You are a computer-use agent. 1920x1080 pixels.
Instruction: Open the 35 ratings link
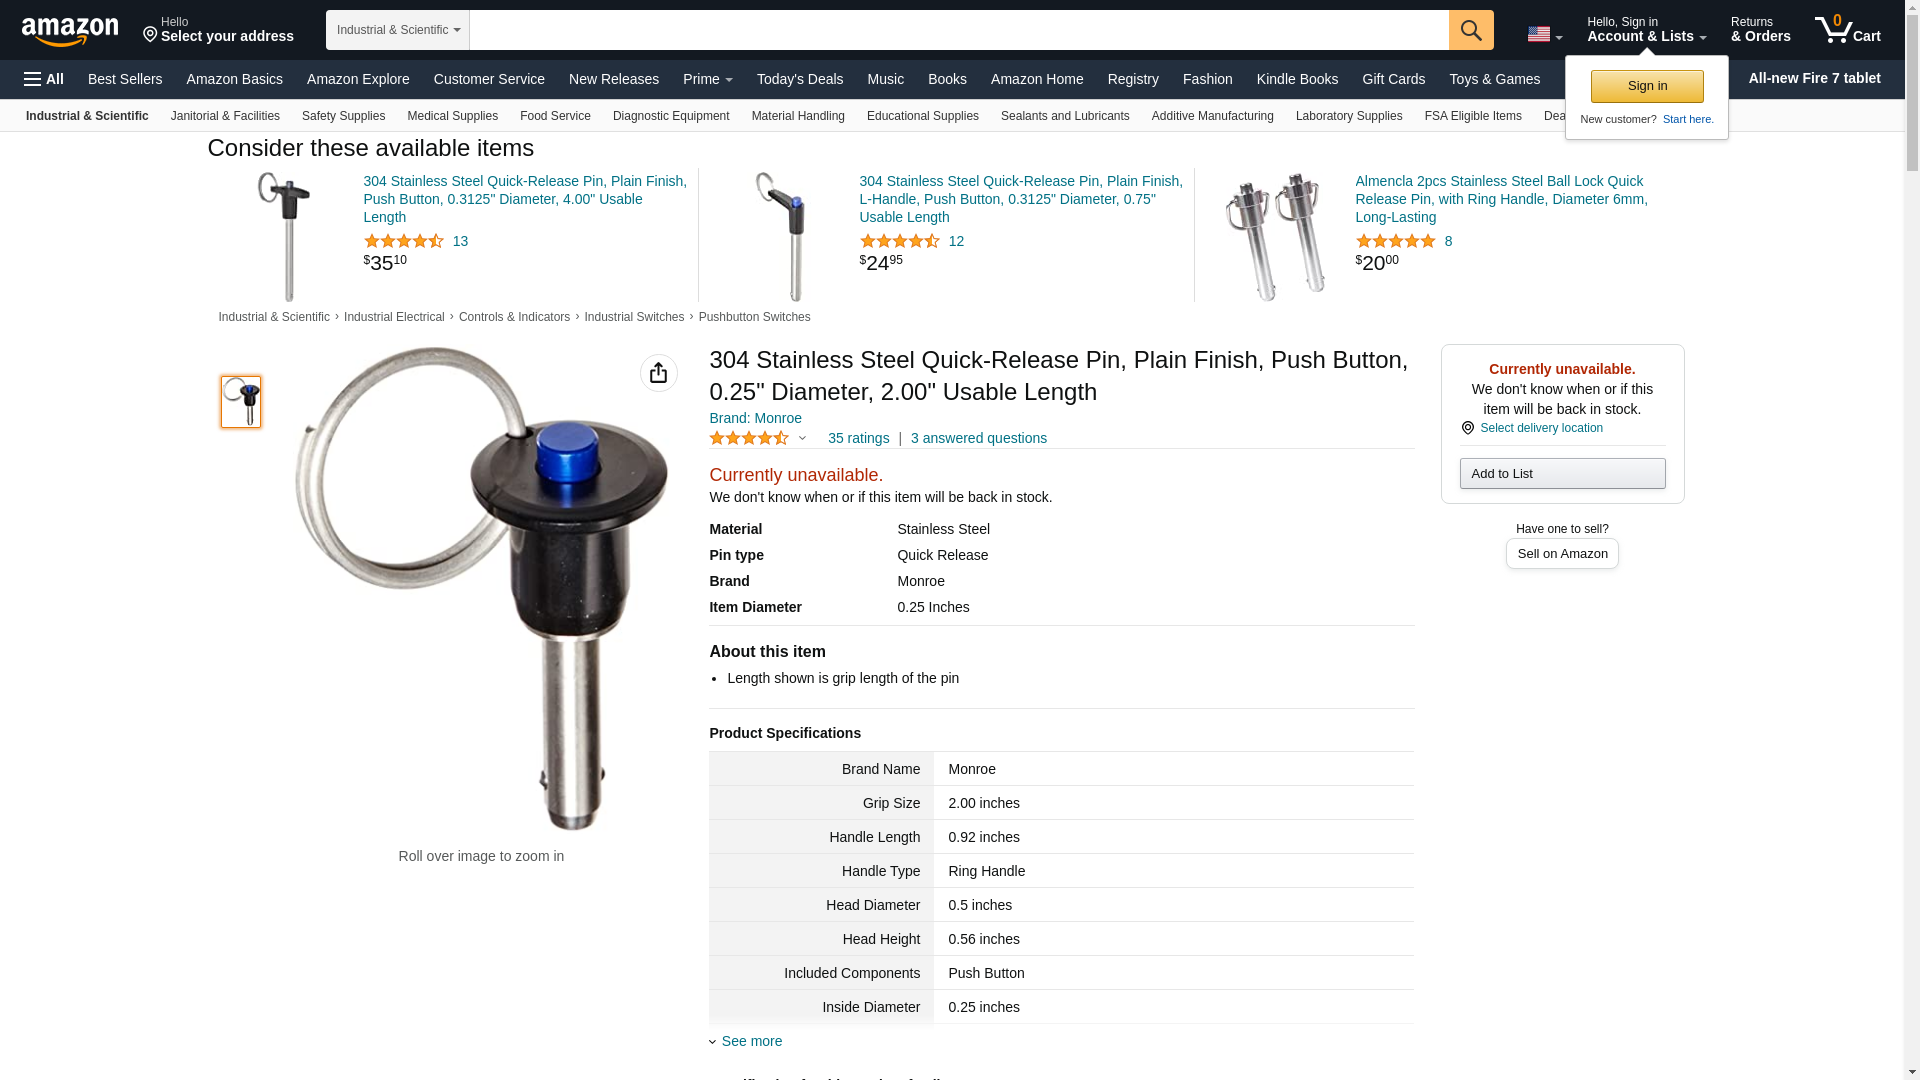coord(858,438)
